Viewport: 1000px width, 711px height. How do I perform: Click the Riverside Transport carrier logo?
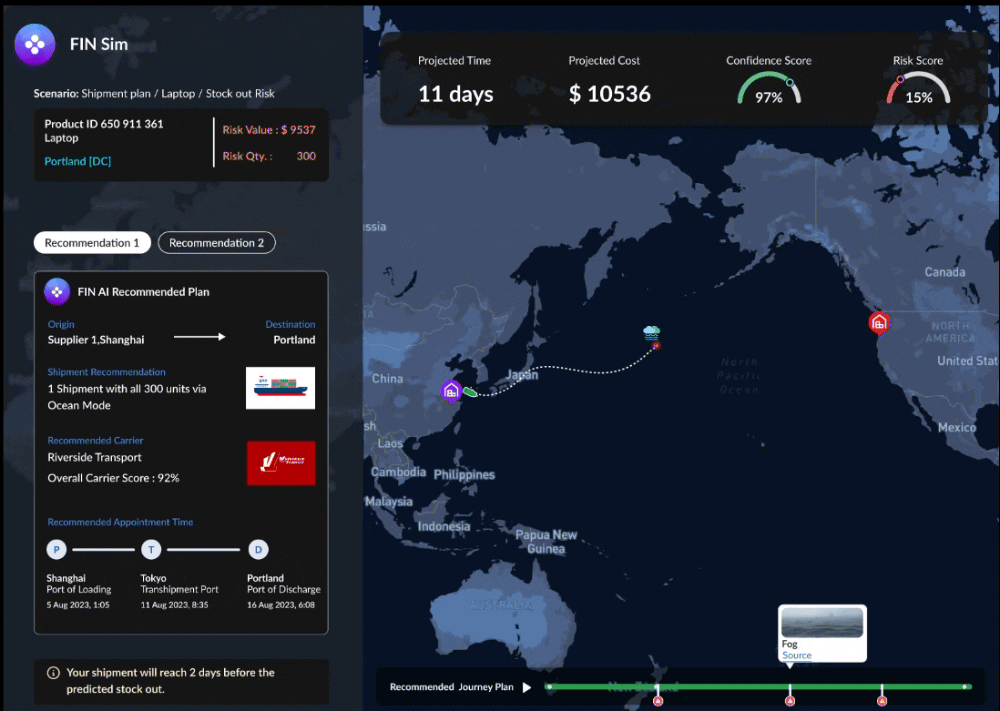(281, 463)
